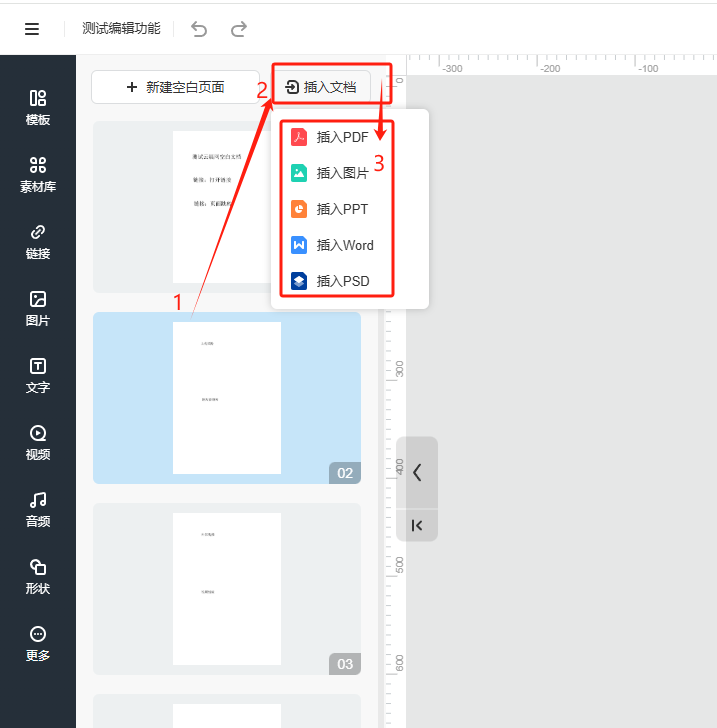The width and height of the screenshot is (717, 728).
Task: Open the 模板 templates panel
Action: [x=38, y=108]
